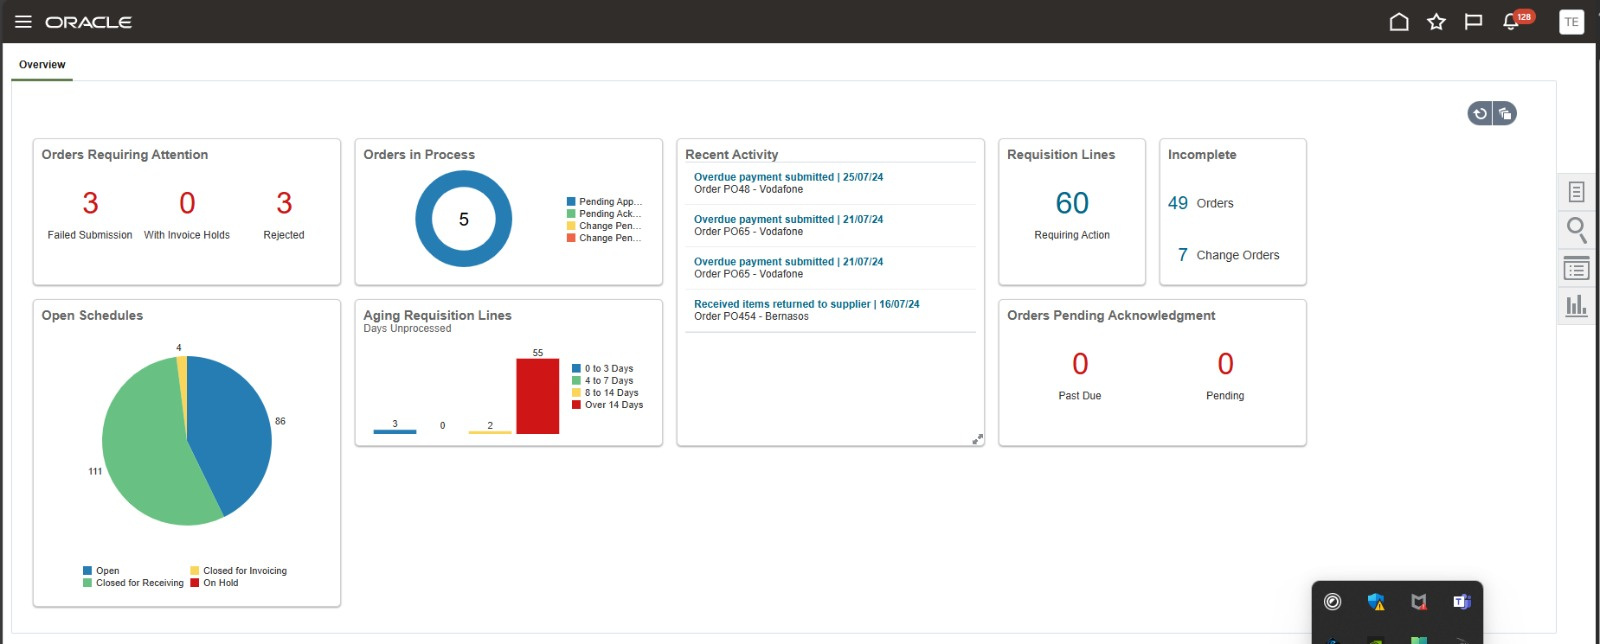Open the Tasks document panel icon

[x=1576, y=192]
